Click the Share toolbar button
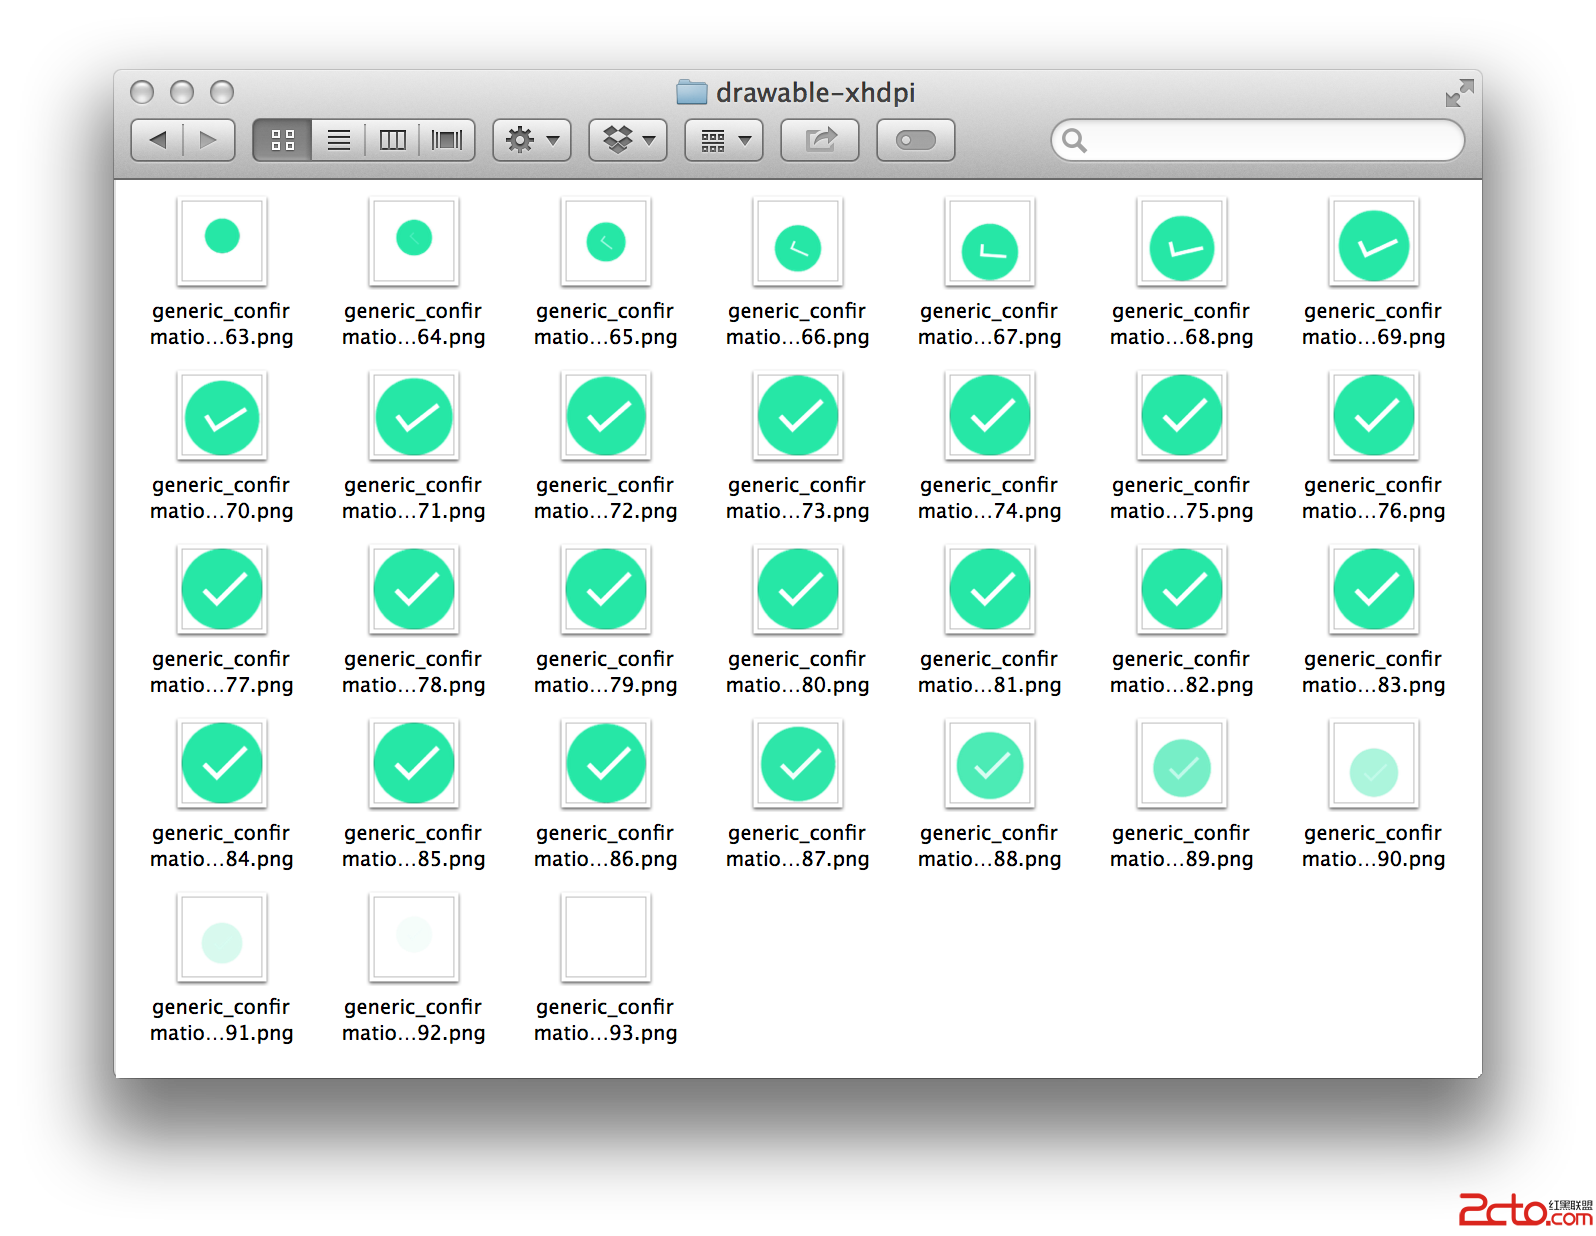 (820, 140)
